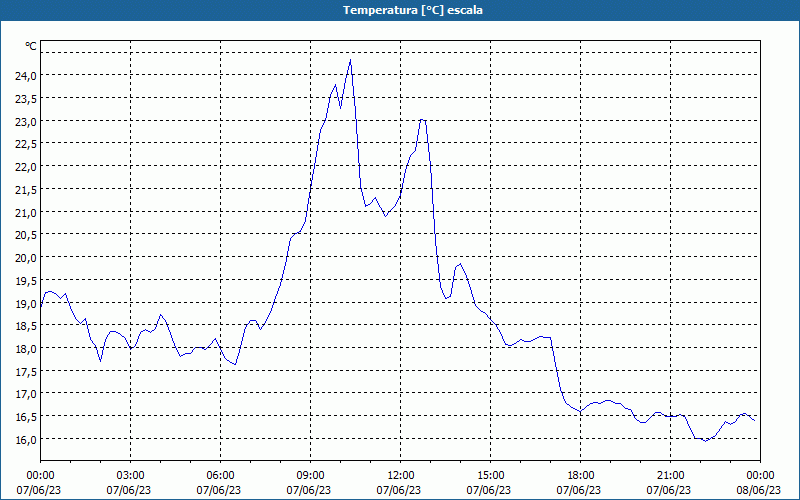
Task: Click the °C unit label above the axis
Action: tap(31, 46)
